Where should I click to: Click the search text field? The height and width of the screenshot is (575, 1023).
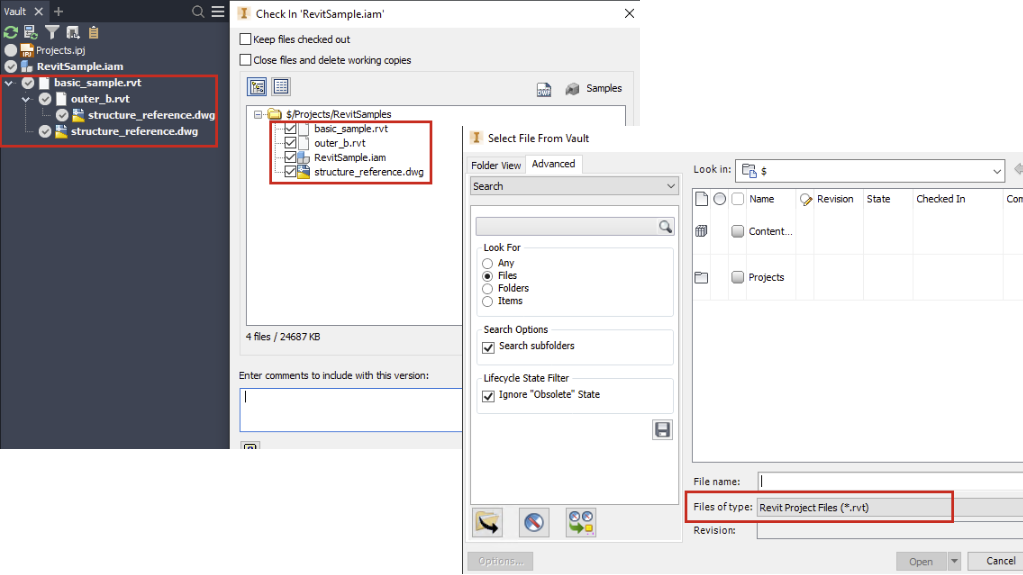[566, 226]
